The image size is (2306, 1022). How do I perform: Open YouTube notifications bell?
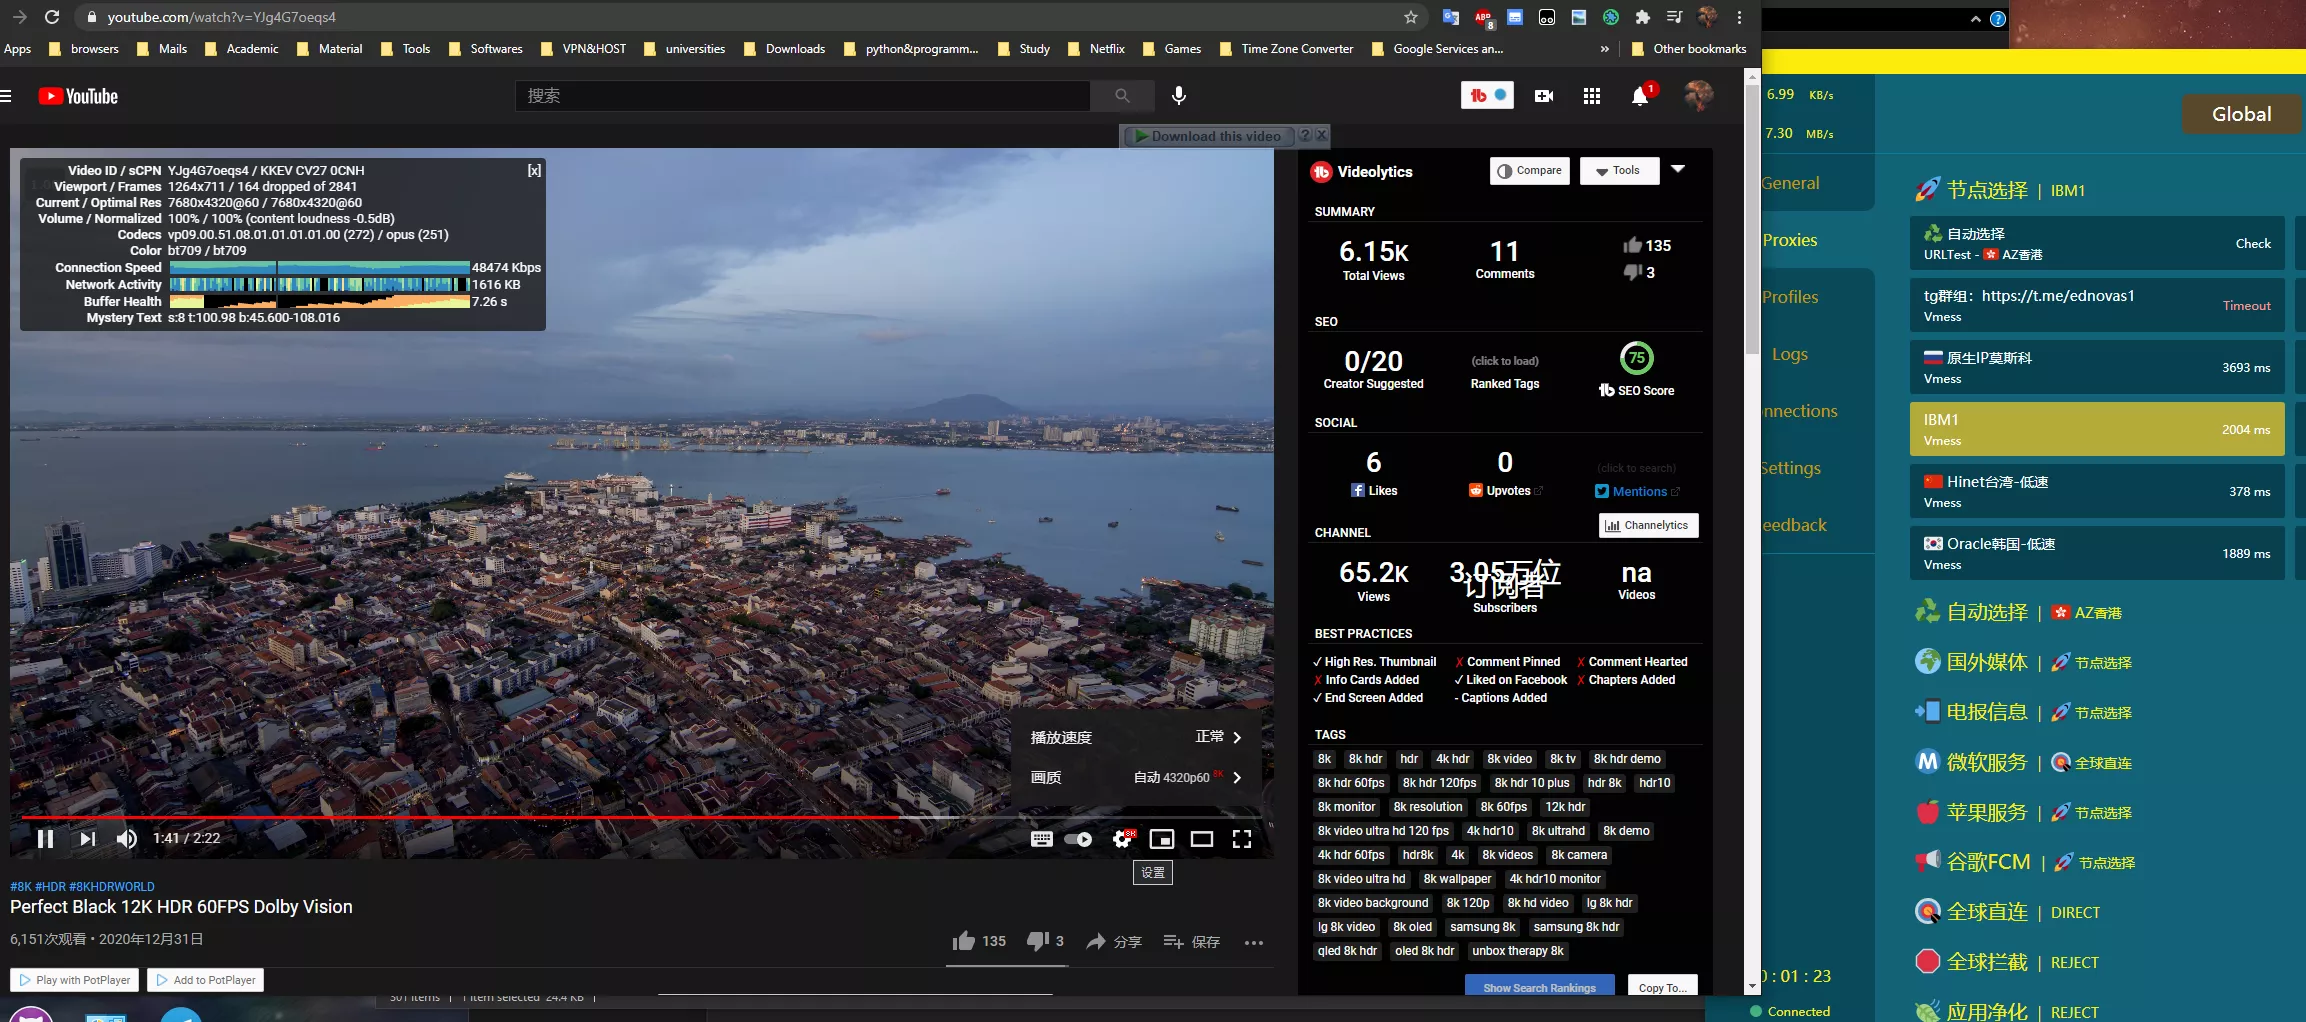click(x=1640, y=96)
